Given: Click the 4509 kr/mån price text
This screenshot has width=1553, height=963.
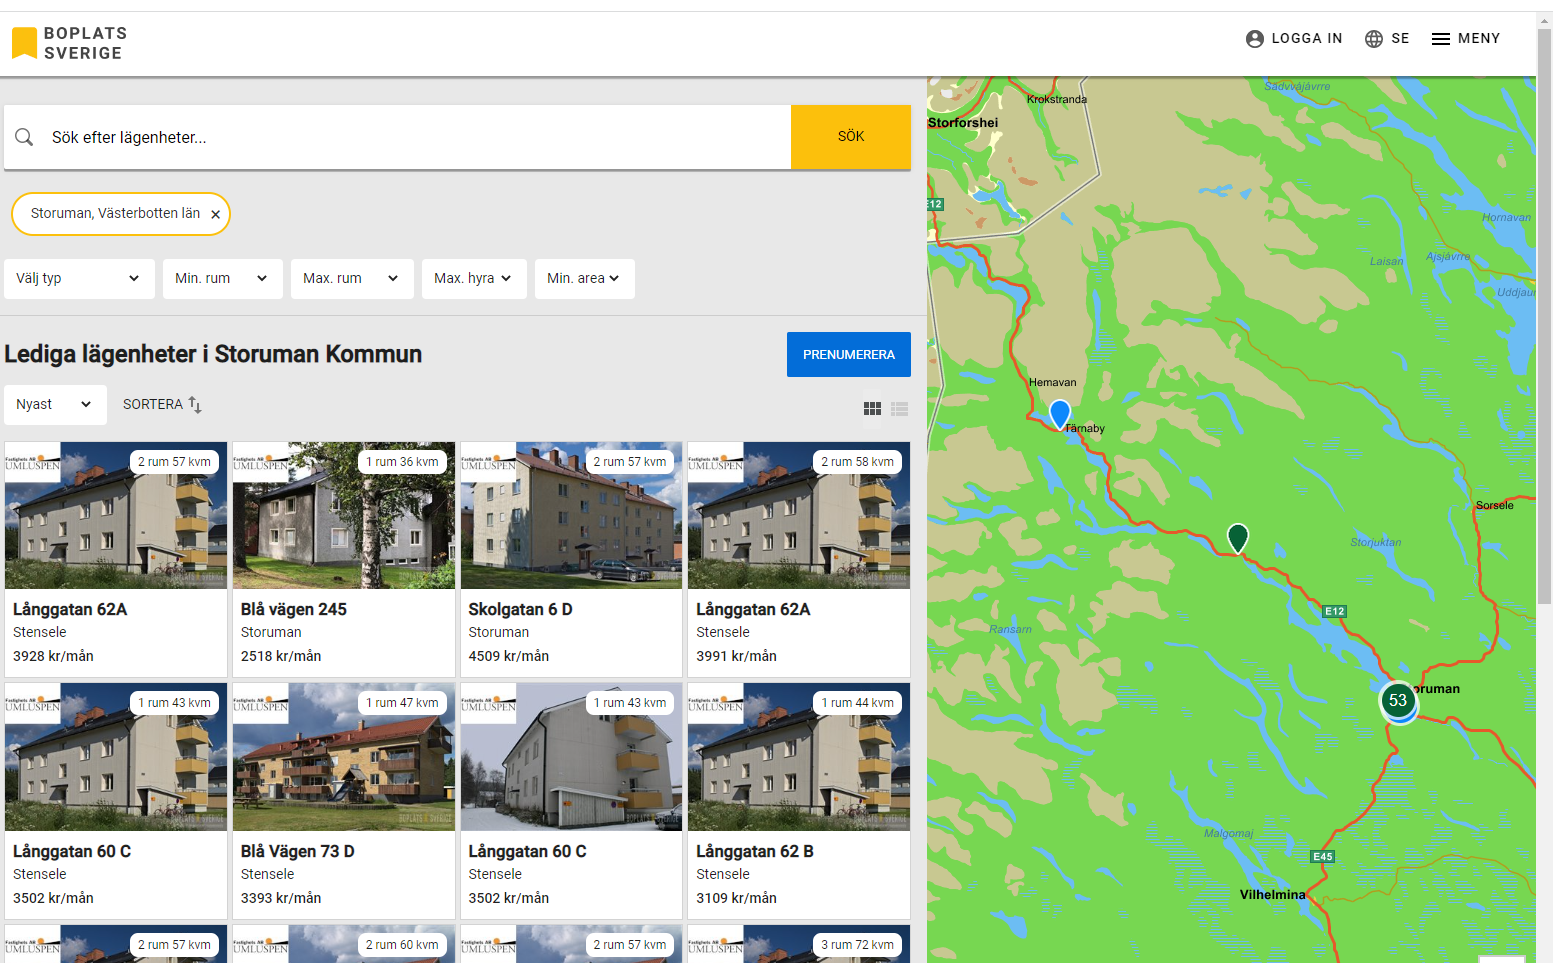Looking at the screenshot, I should (x=509, y=657).
